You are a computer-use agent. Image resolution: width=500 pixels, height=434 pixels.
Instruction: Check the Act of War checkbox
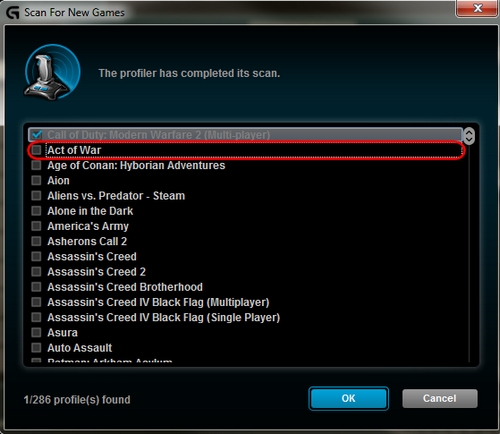[36, 150]
